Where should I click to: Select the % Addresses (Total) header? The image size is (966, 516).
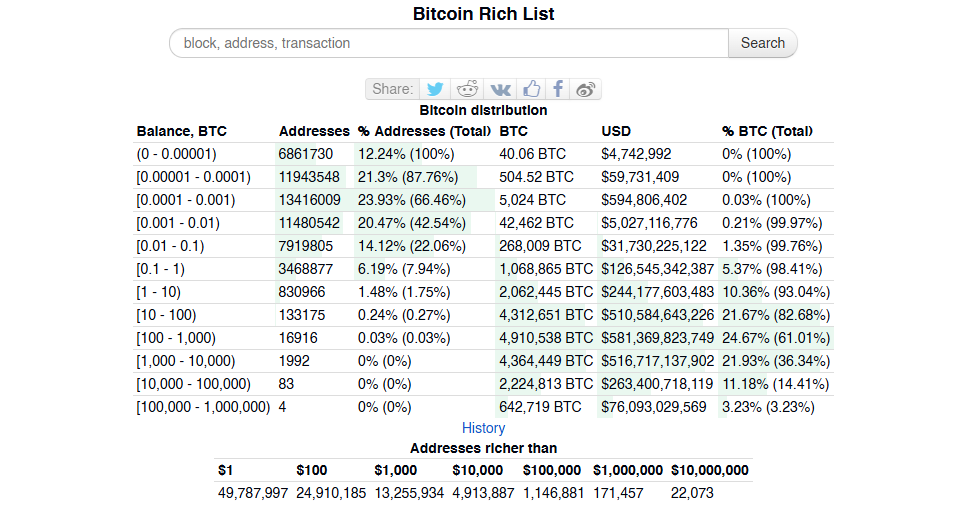[424, 131]
